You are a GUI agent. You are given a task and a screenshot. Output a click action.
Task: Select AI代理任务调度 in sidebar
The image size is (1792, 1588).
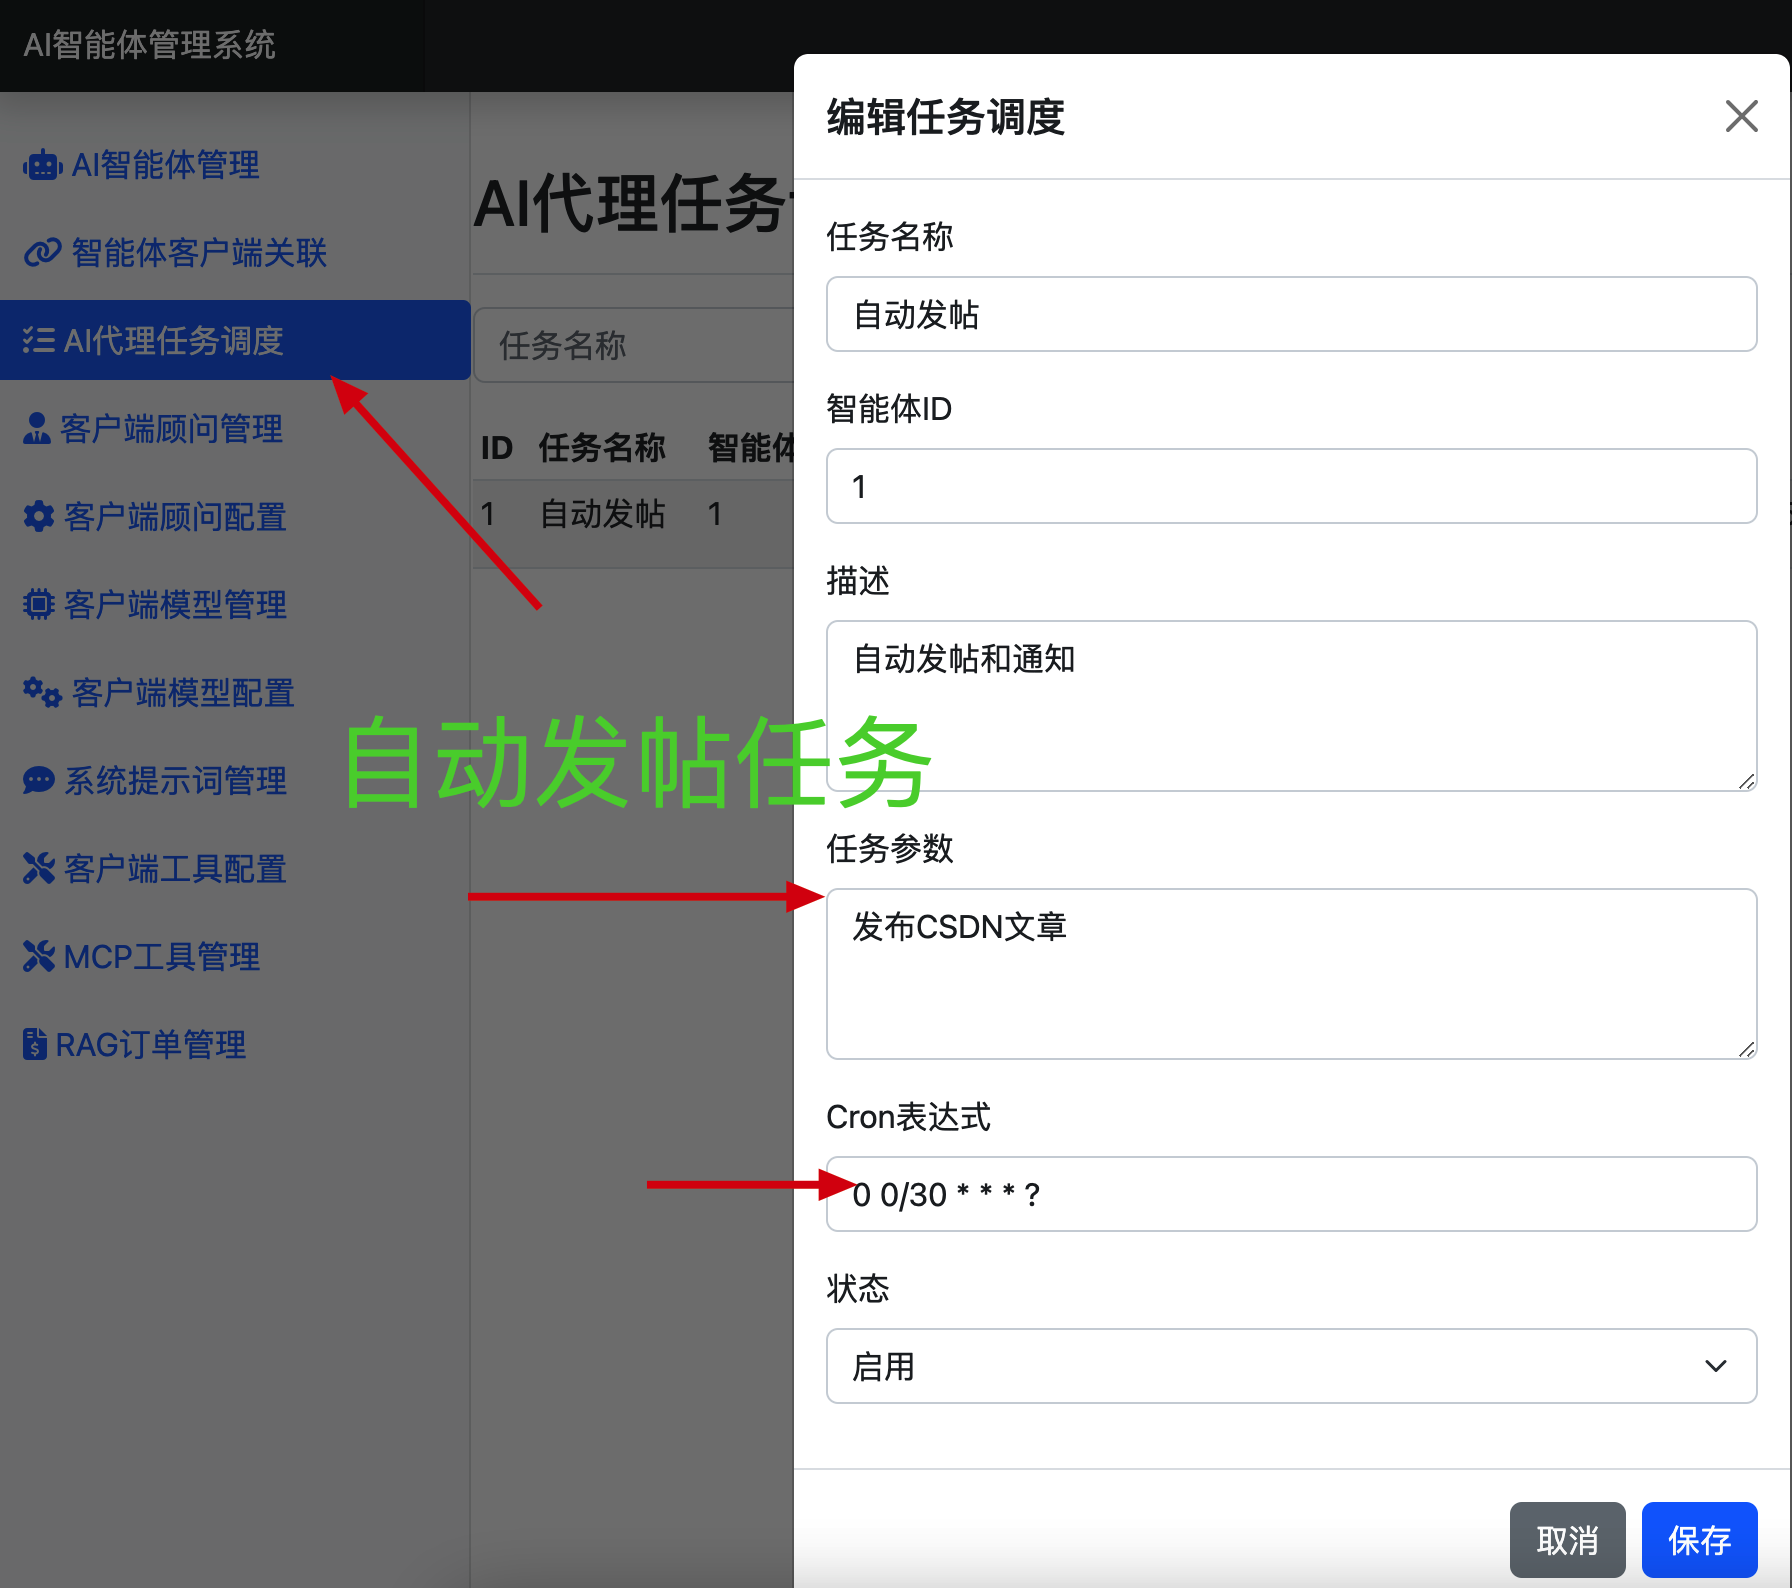point(235,340)
